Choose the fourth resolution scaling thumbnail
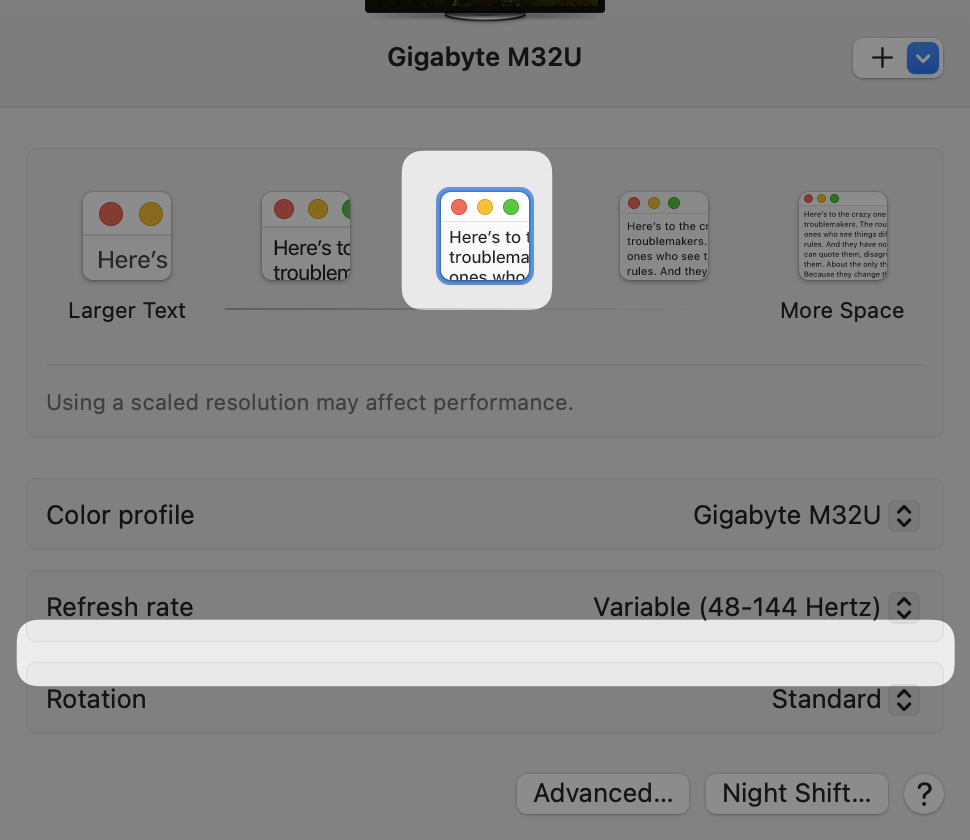Viewport: 970px width, 840px height. click(x=664, y=236)
